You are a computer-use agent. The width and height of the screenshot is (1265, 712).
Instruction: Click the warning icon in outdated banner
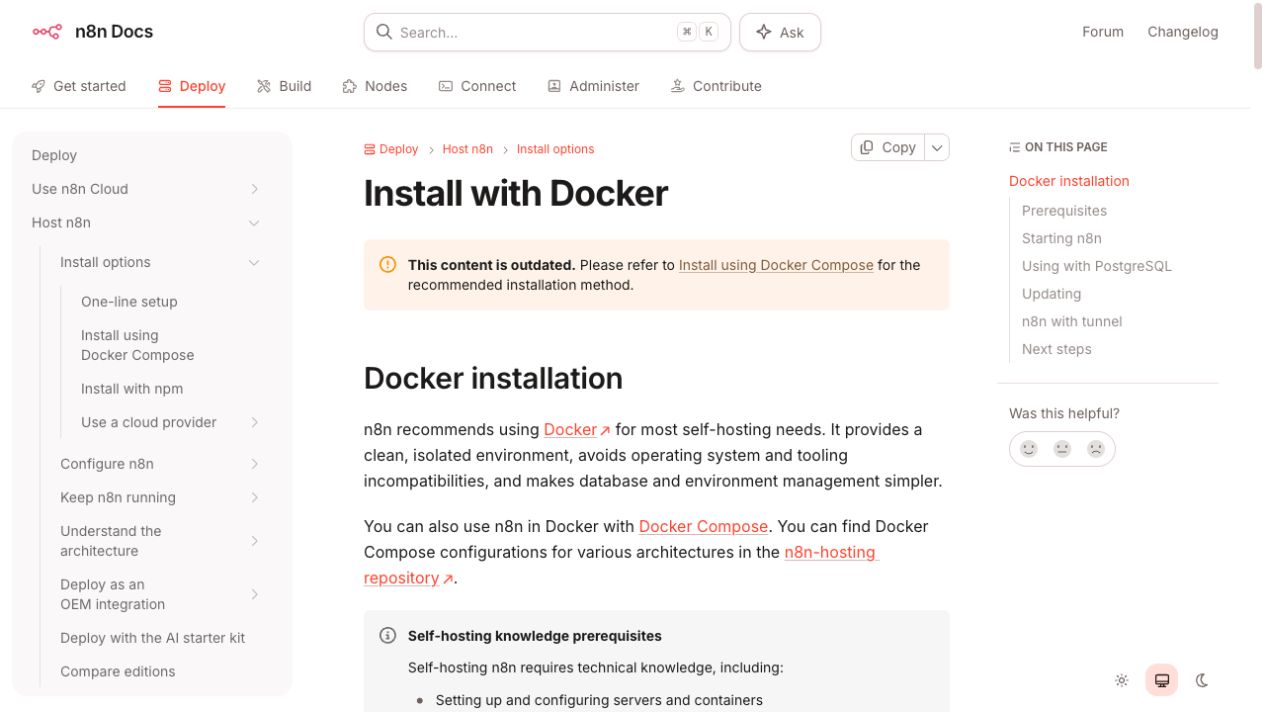tap(388, 265)
